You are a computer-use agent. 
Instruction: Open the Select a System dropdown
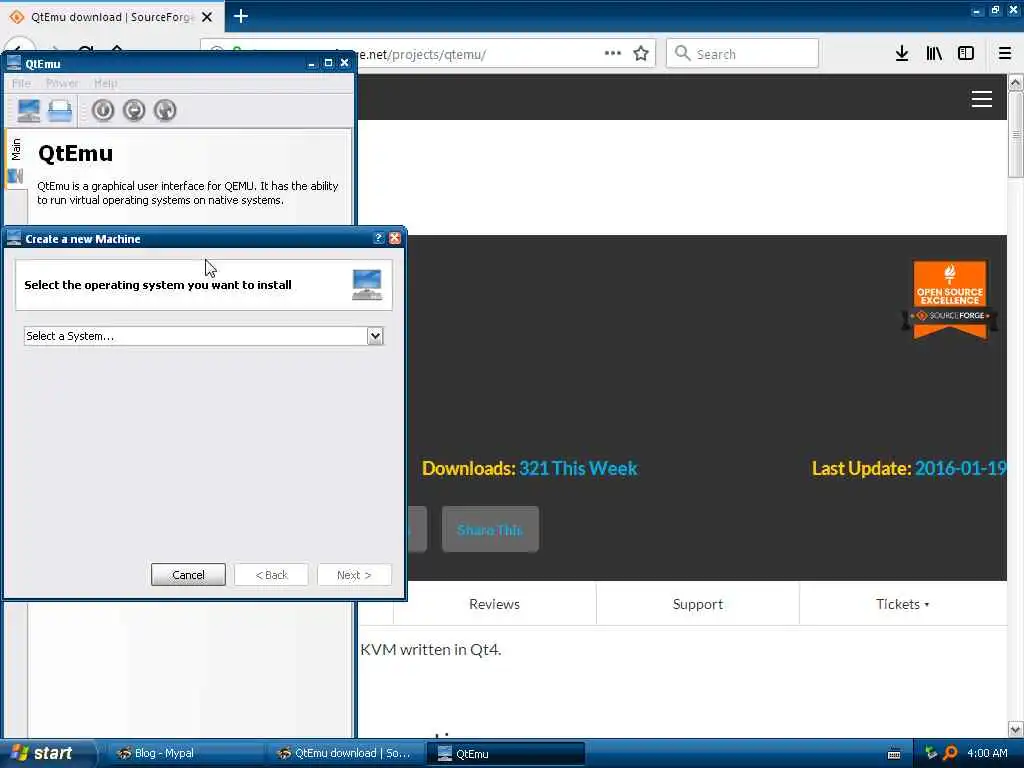375,336
